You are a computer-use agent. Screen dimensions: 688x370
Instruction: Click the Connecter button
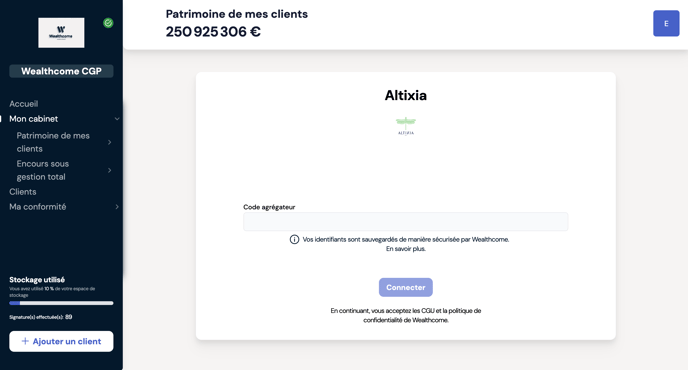(406, 287)
